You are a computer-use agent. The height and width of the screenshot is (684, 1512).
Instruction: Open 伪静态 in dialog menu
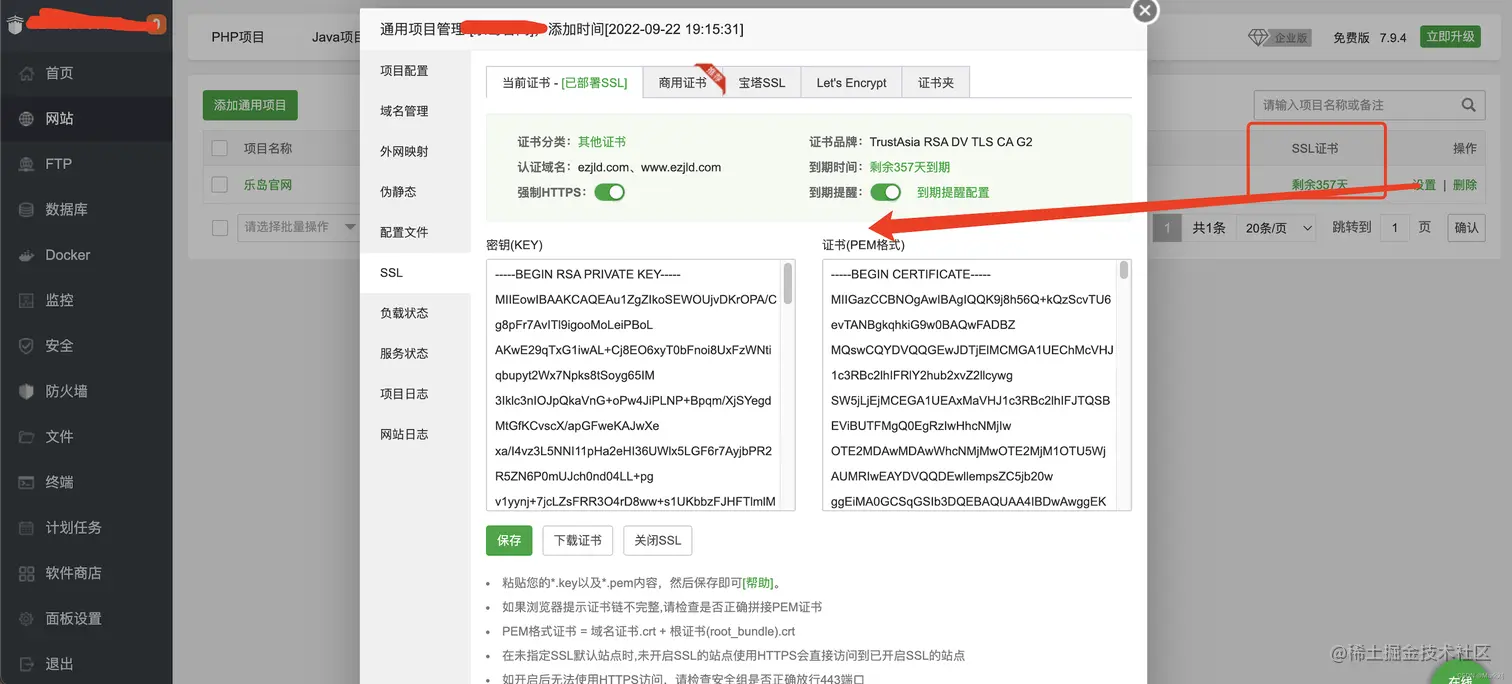[x=415, y=192]
